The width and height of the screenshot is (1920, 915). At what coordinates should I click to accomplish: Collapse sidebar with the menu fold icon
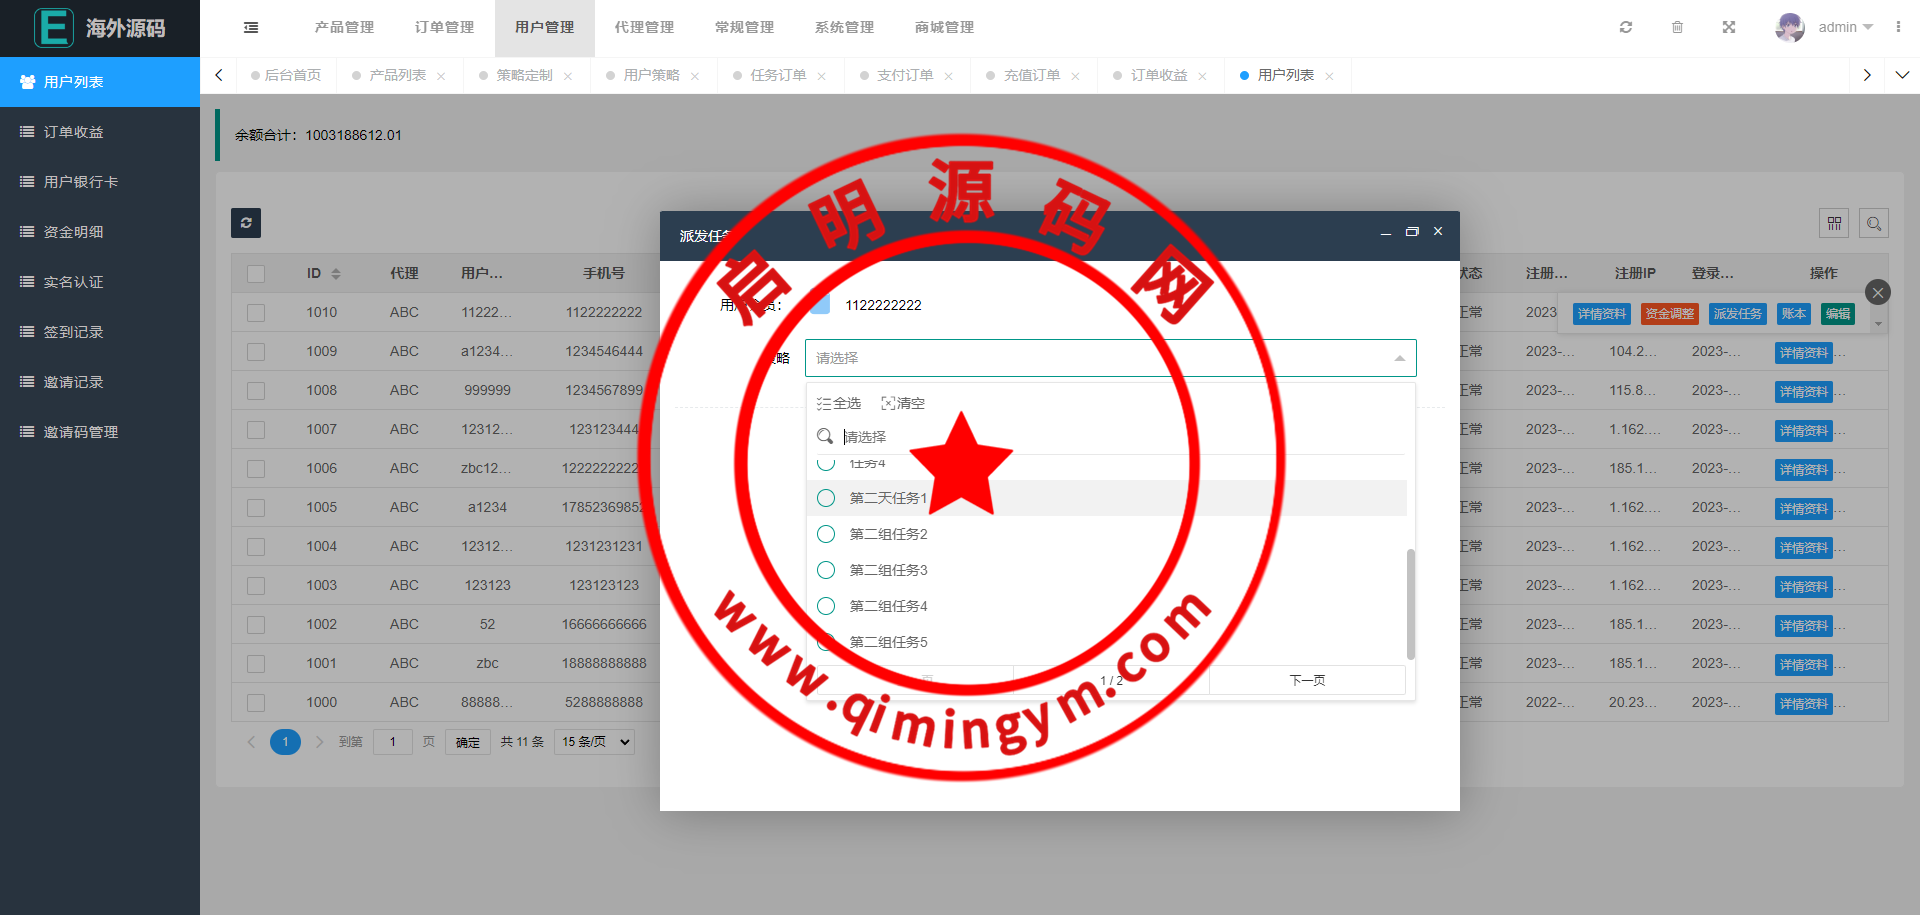point(251,27)
